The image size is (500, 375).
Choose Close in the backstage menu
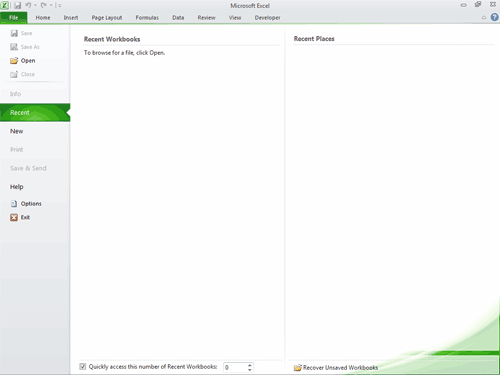click(22, 74)
